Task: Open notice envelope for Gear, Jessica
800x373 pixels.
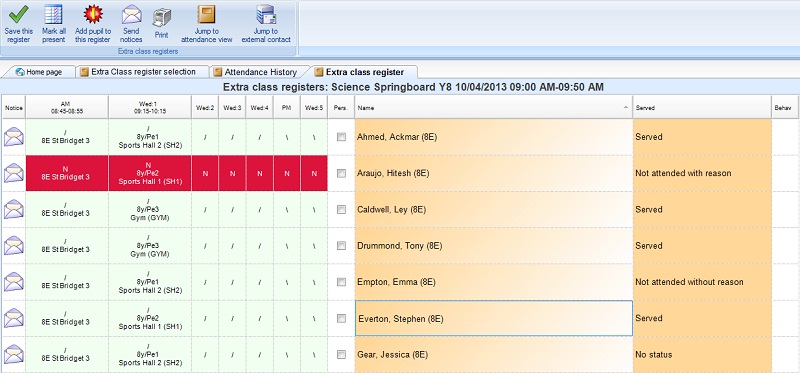Action: coord(14,354)
